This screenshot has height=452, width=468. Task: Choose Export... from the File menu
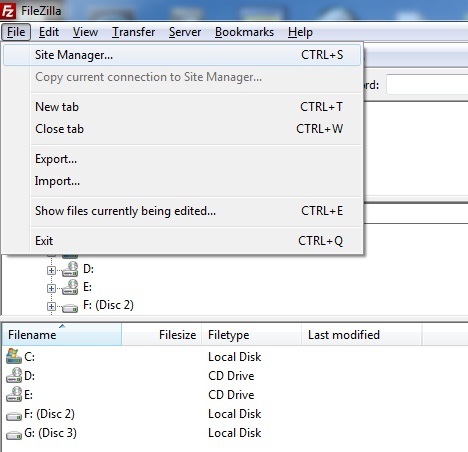182,159
